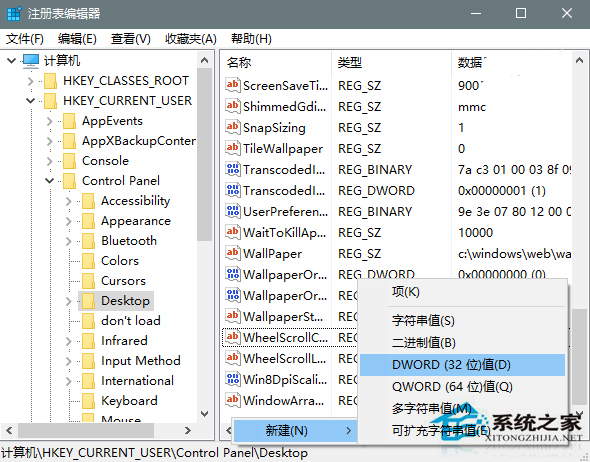Viewport: 590px width, 462px height.
Task: Click the Control Panel folder icon
Action: [x=69, y=181]
